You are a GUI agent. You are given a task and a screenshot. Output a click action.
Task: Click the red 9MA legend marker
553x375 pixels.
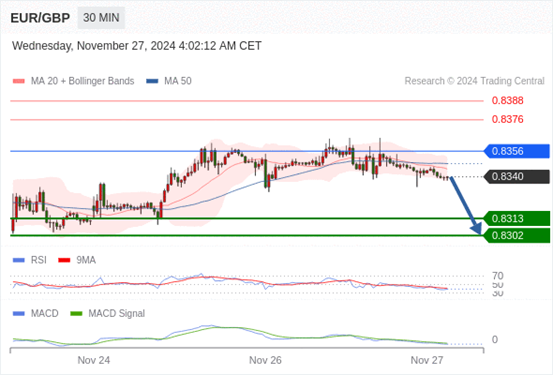(64, 260)
